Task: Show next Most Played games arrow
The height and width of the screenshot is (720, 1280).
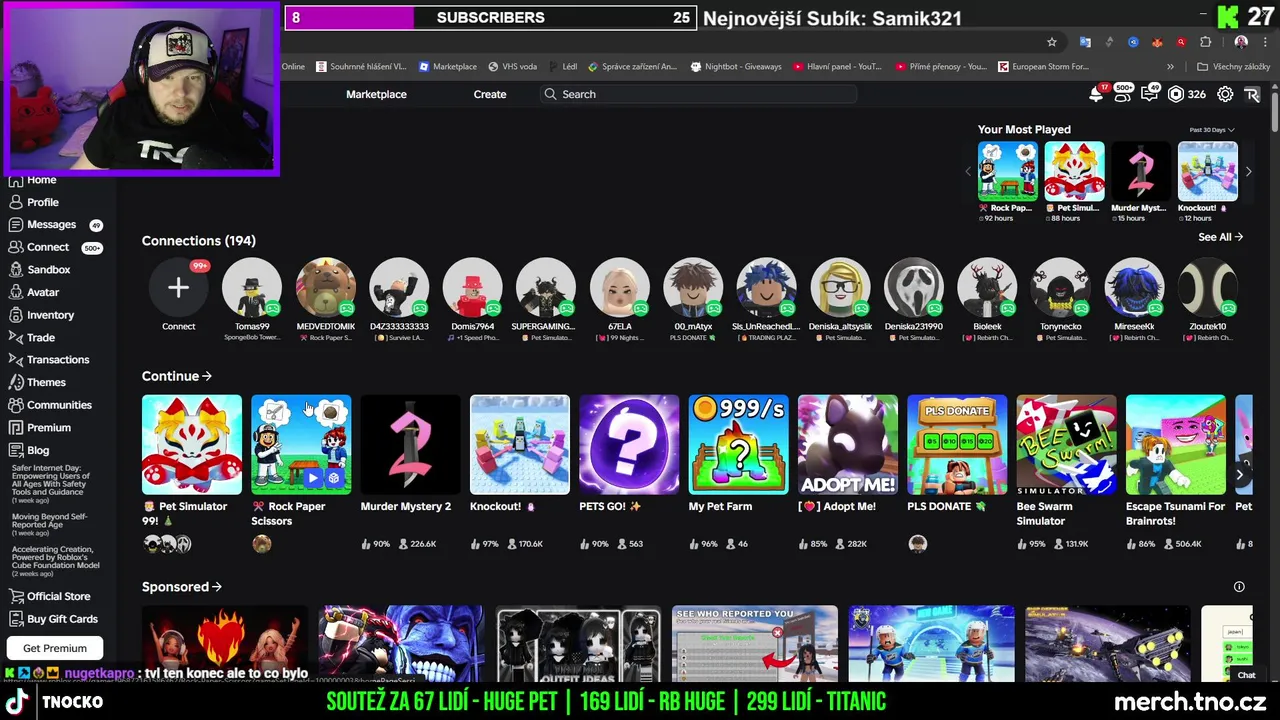Action: pos(1248,171)
